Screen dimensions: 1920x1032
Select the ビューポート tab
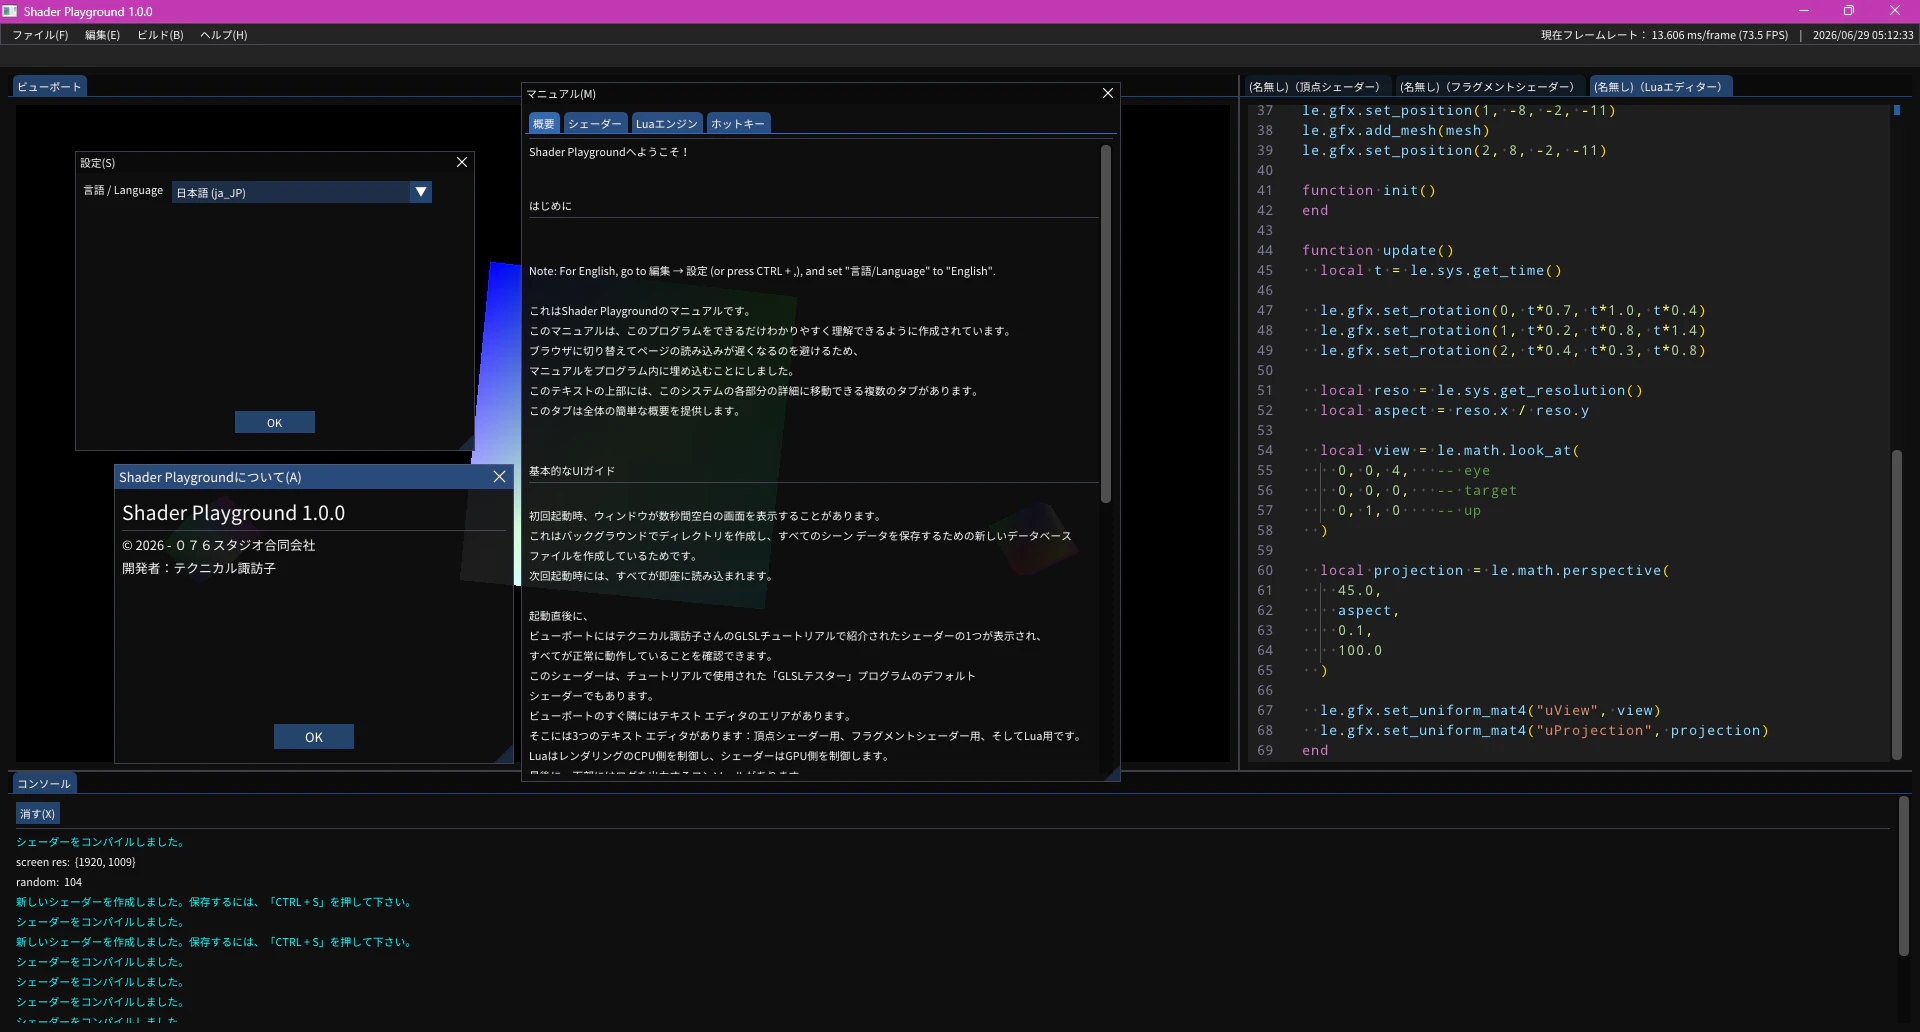pyautogui.click(x=49, y=87)
